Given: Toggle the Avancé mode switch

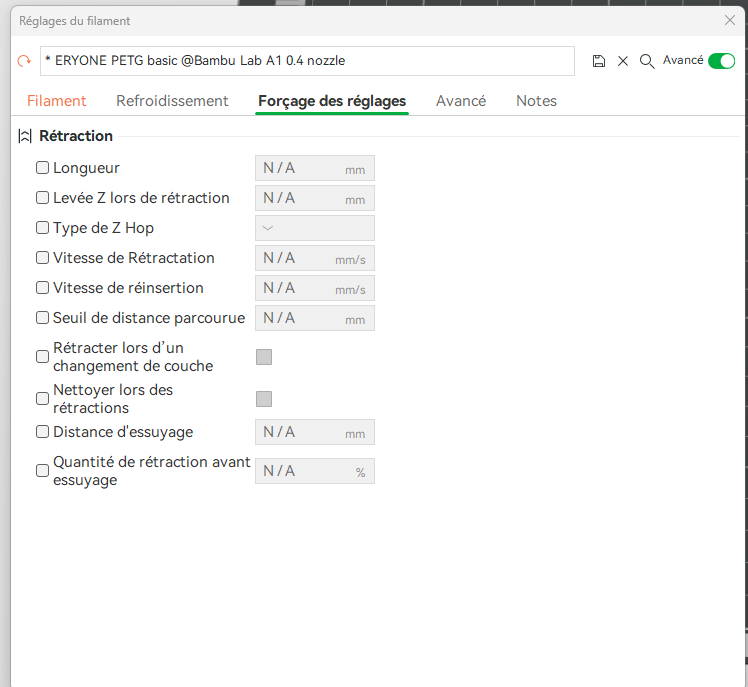Looking at the screenshot, I should click(721, 61).
